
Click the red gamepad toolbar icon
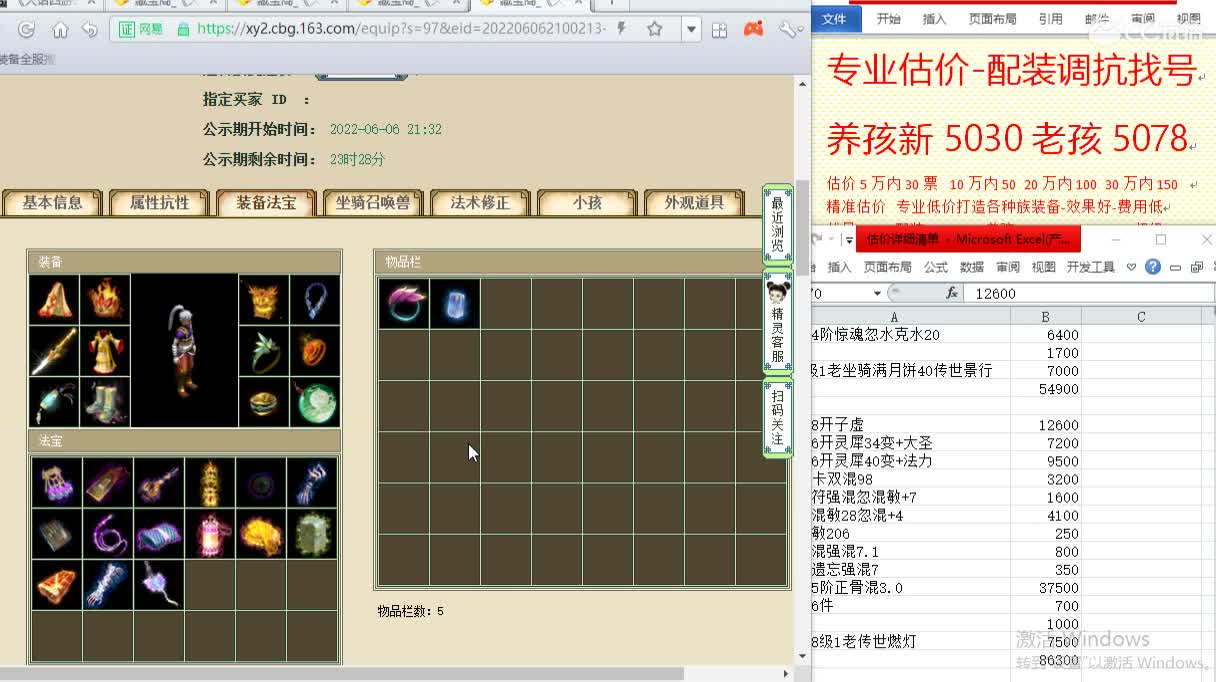click(x=753, y=29)
